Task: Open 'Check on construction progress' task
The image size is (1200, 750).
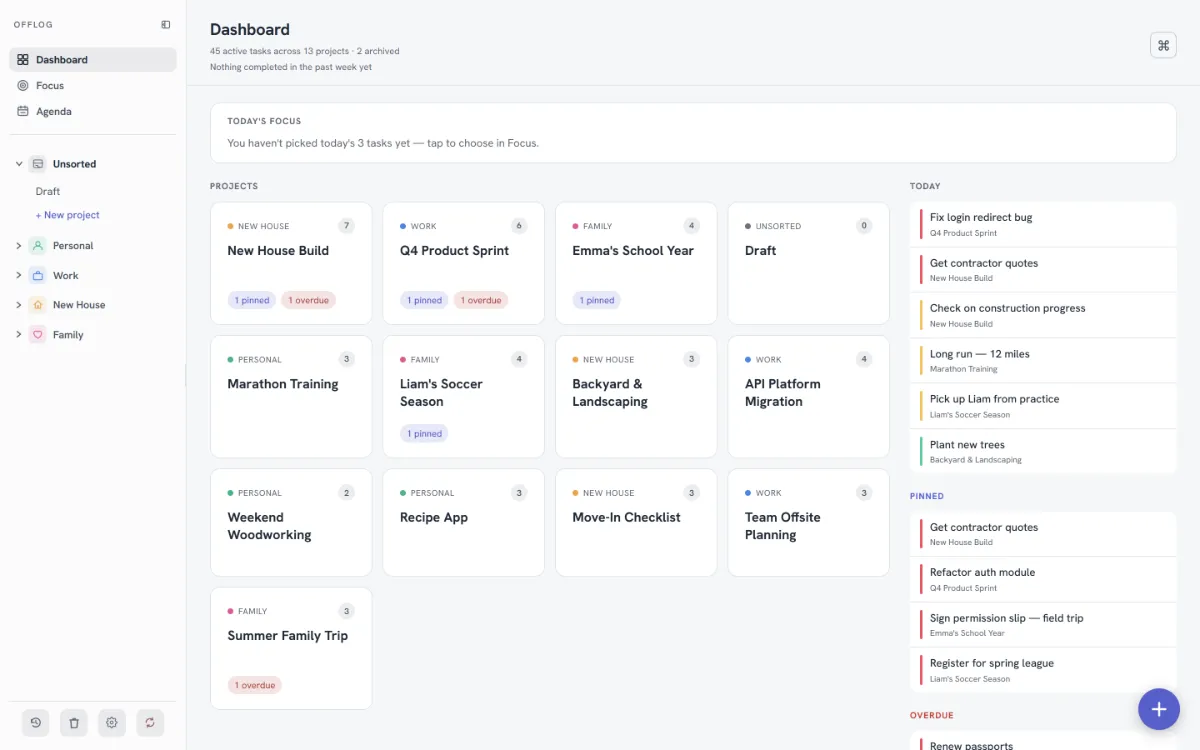Action: coord(1043,315)
